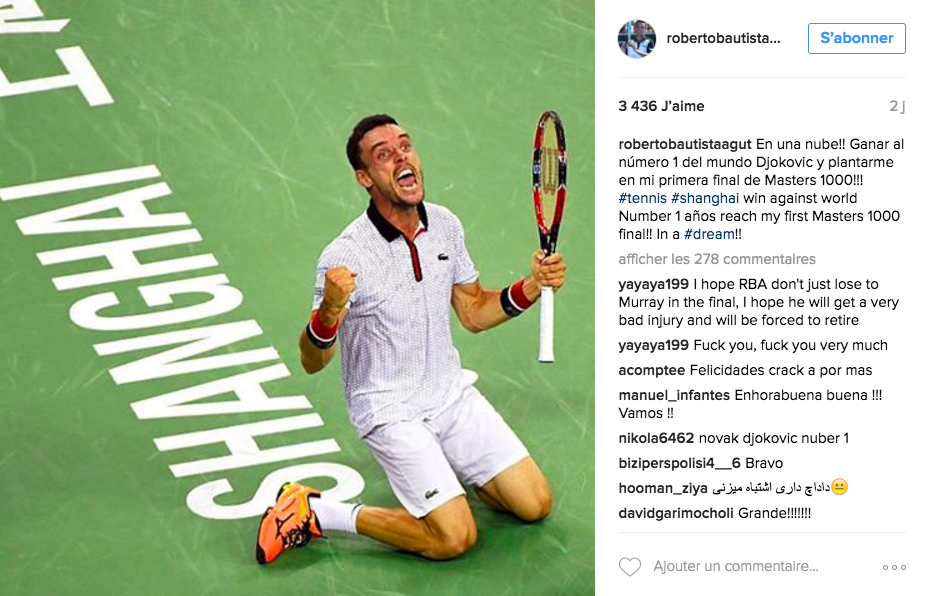
Task: Like the post with heart icon
Action: click(629, 567)
